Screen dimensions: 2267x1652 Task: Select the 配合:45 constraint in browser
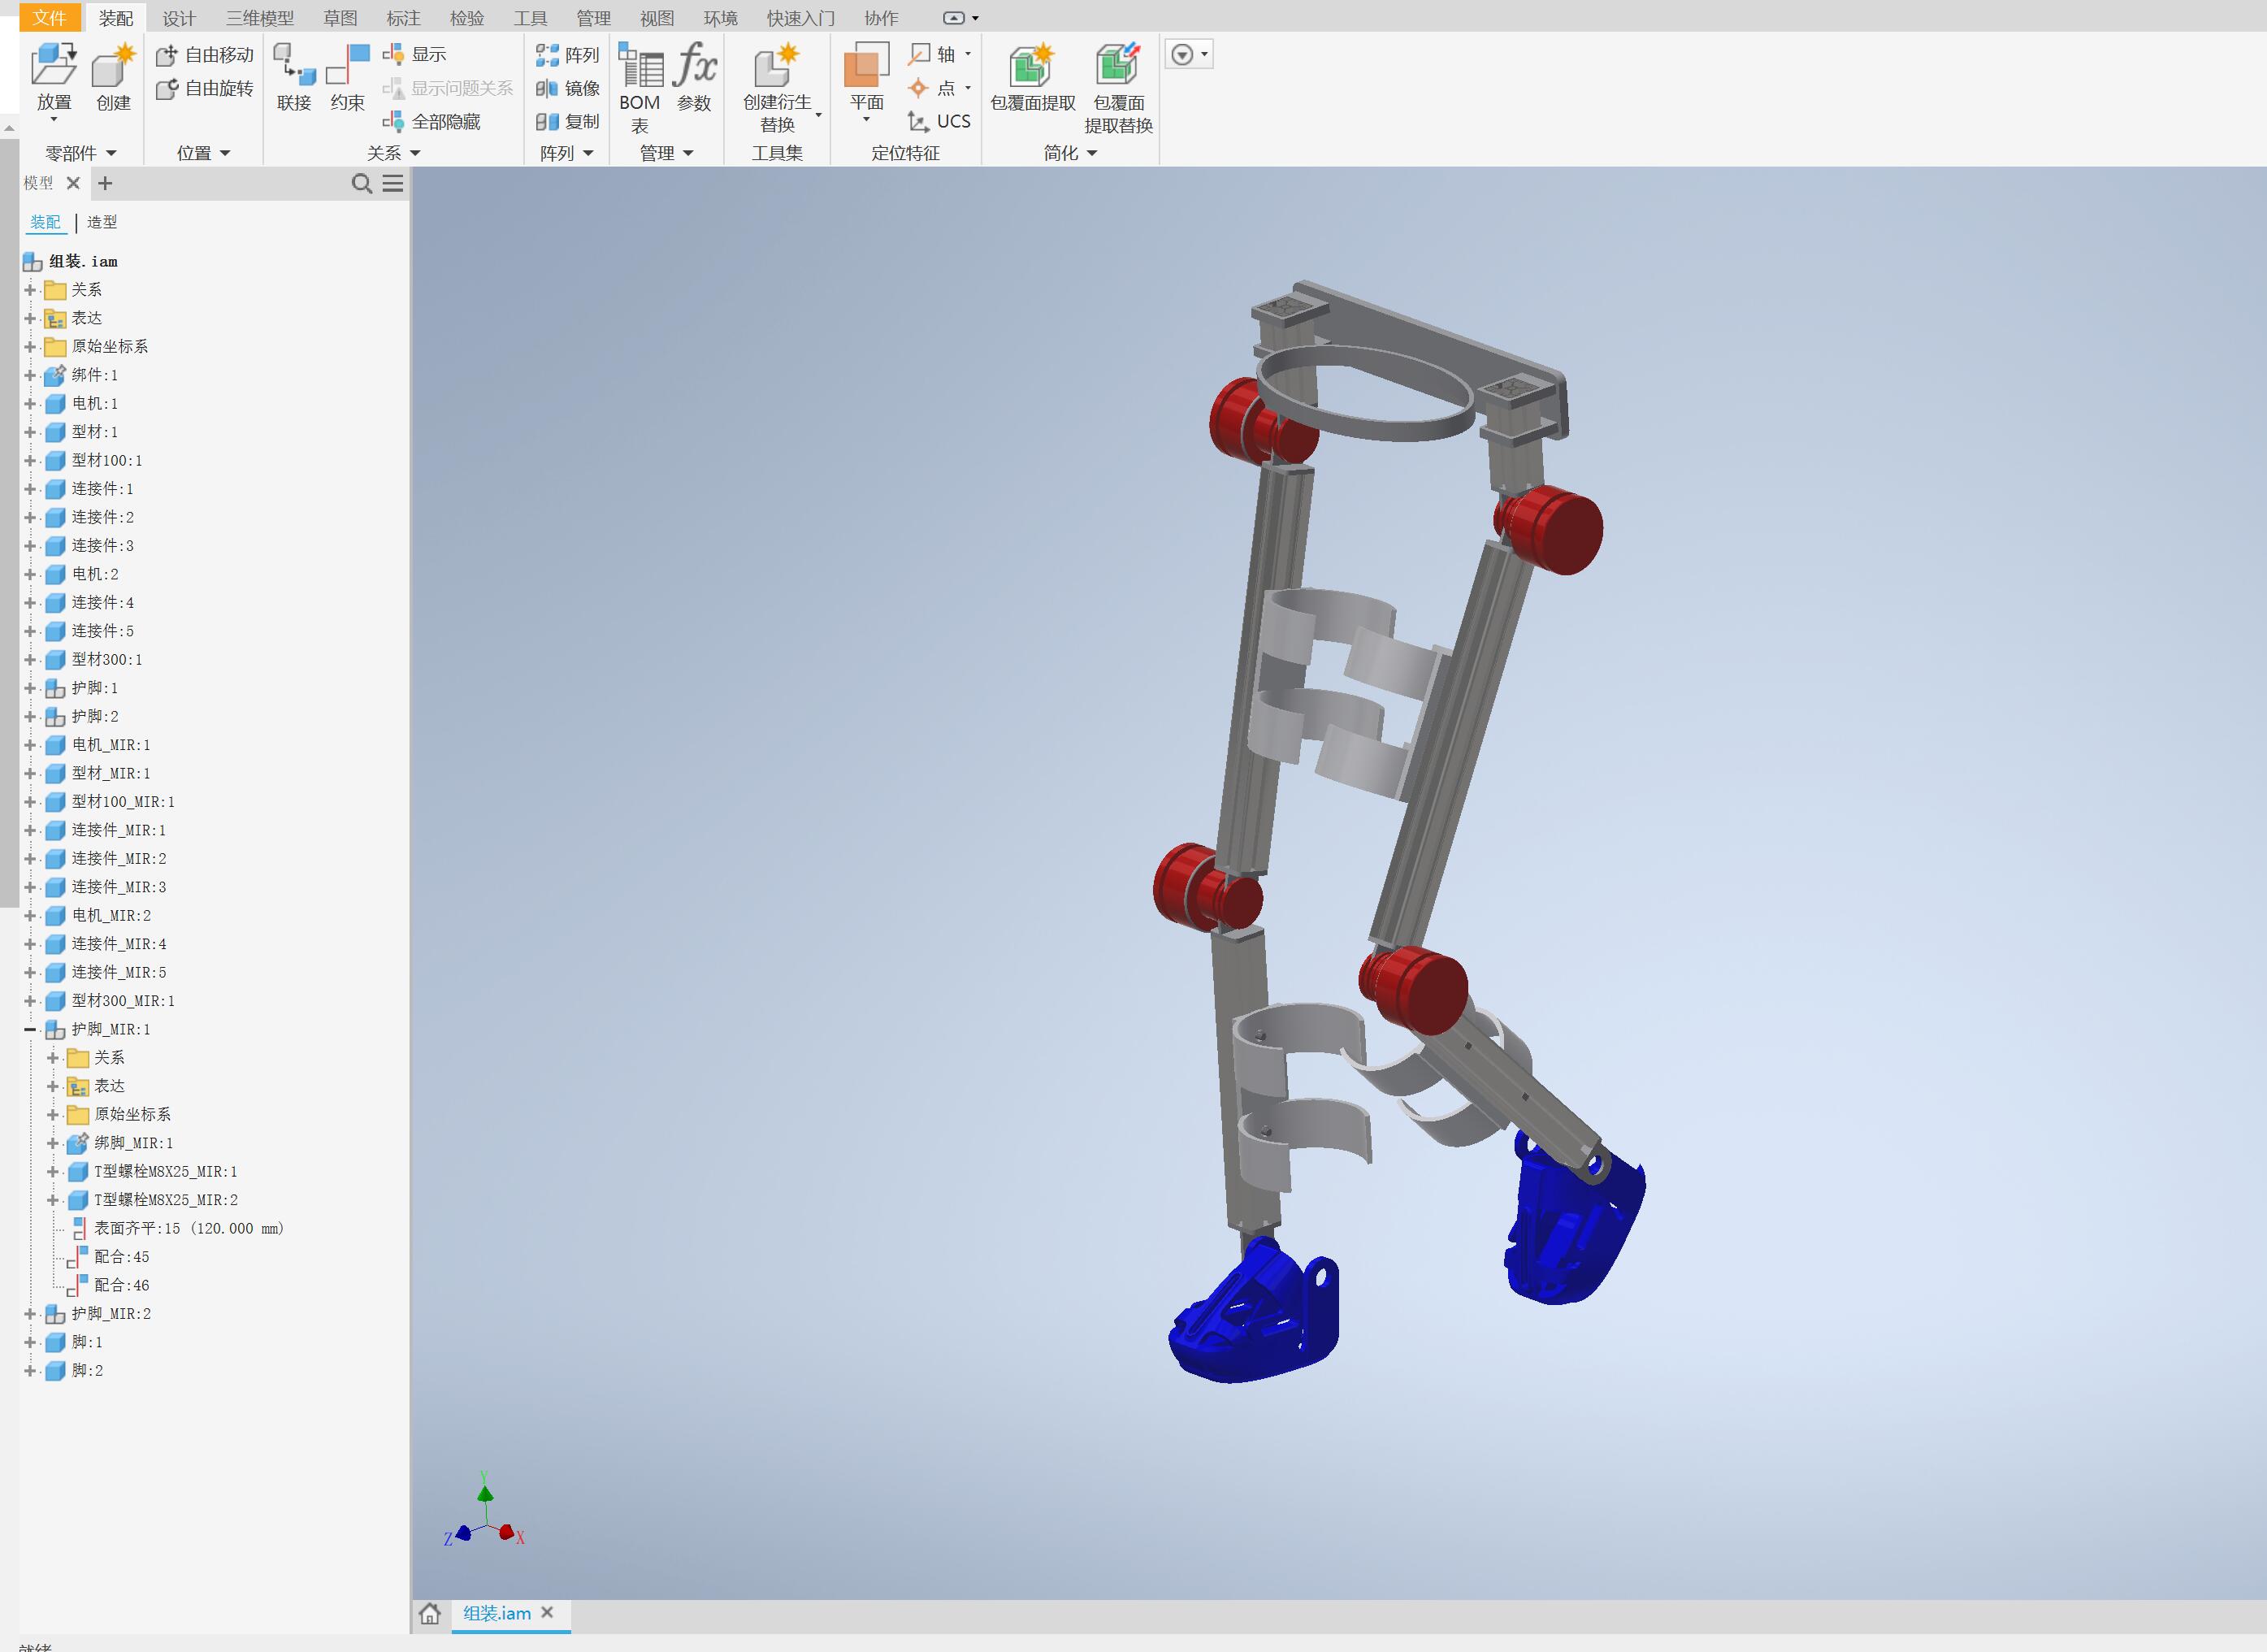coord(121,1257)
